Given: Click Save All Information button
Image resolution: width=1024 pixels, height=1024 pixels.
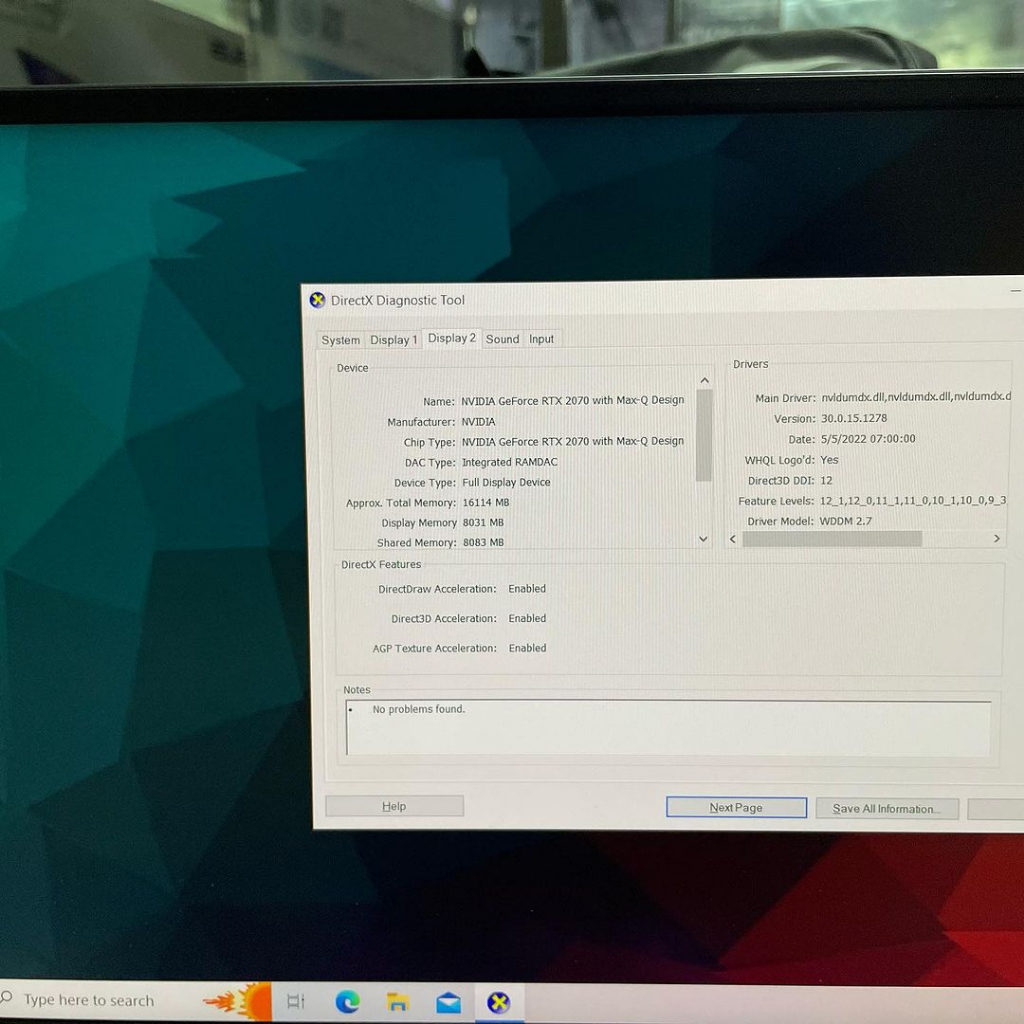Looking at the screenshot, I should (887, 808).
